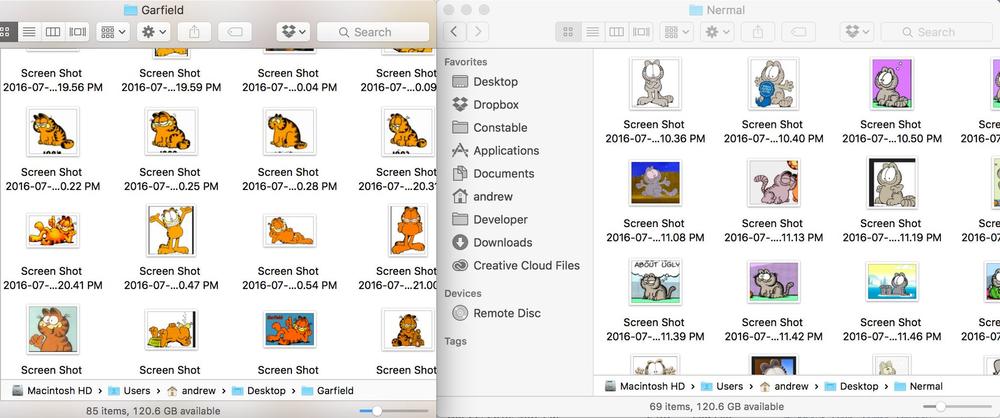Image resolution: width=1000 pixels, height=418 pixels.
Task: Select icon view in Nermal window
Action: tap(568, 31)
